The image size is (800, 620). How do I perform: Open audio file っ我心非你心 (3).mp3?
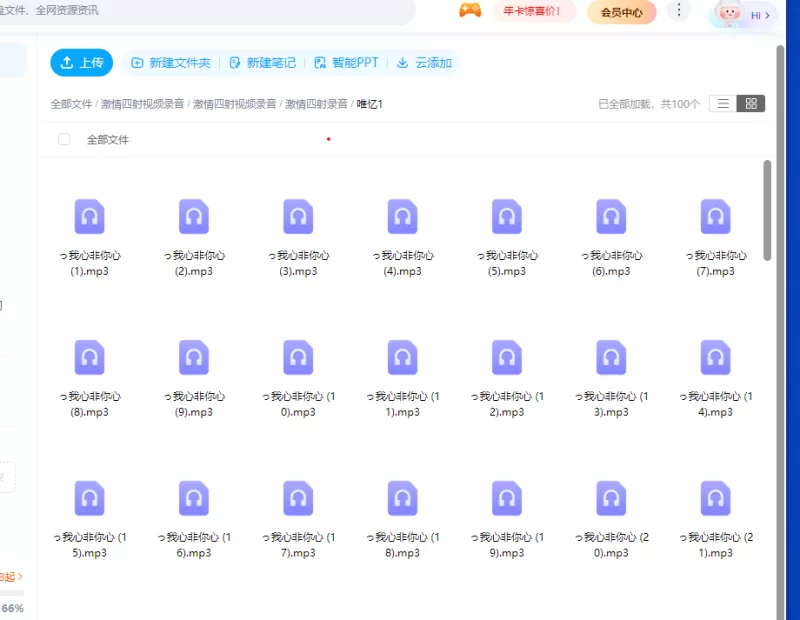click(298, 238)
